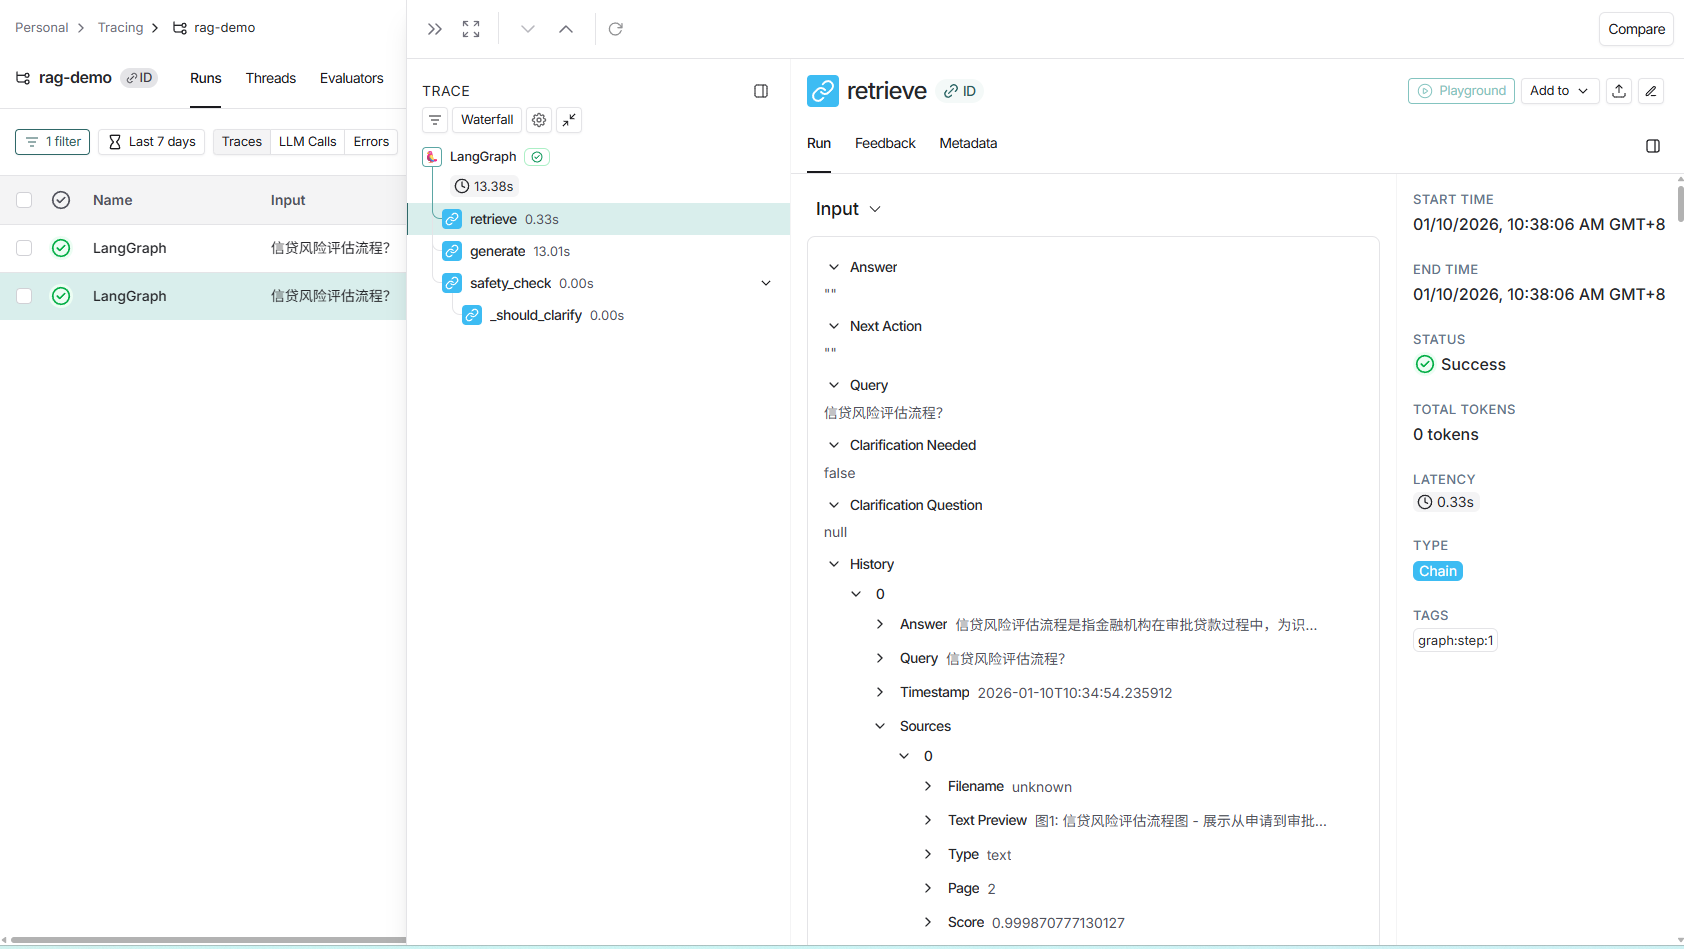This screenshot has height=949, width=1684.
Task: Open trace in fullscreen mode
Action: point(471,29)
